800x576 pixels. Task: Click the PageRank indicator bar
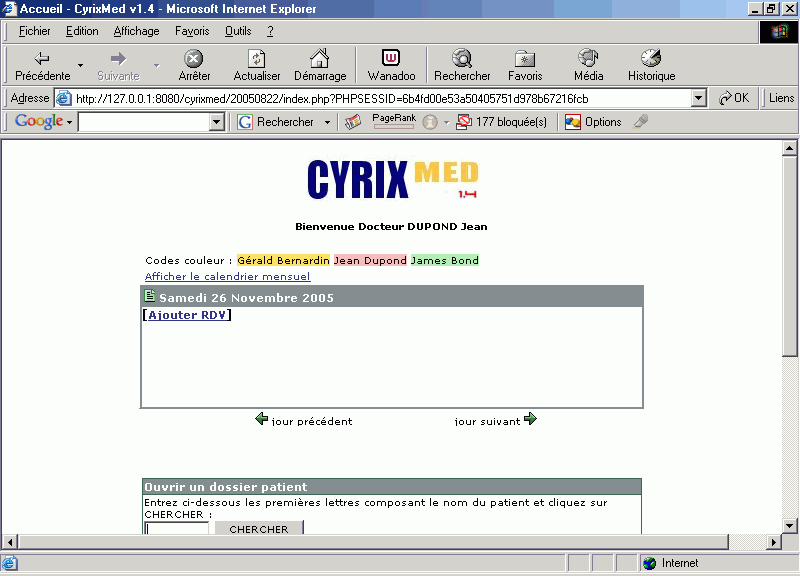coord(393,127)
